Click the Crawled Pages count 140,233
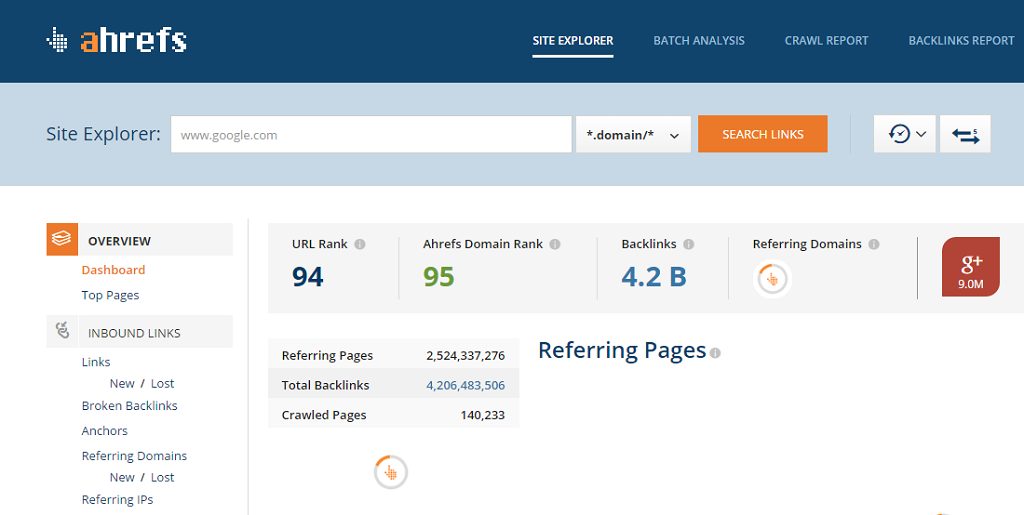The height and width of the screenshot is (515, 1024). click(x=483, y=415)
